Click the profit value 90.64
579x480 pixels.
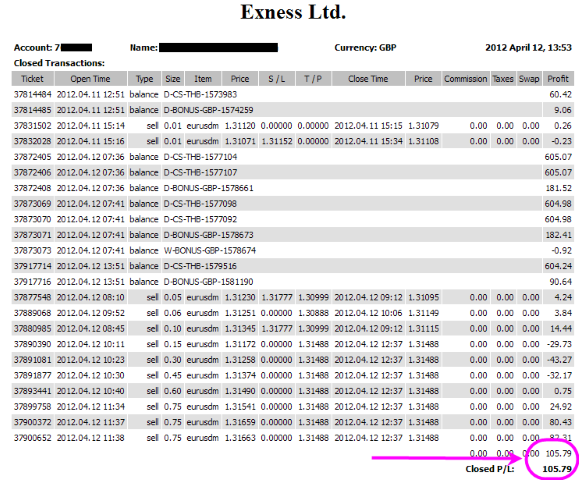[x=561, y=282]
